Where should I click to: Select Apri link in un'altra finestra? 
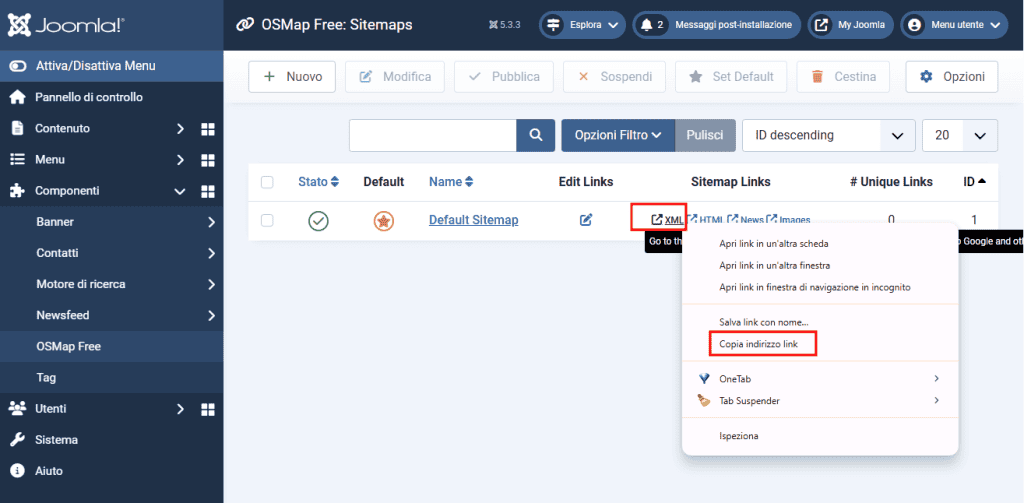pos(774,265)
